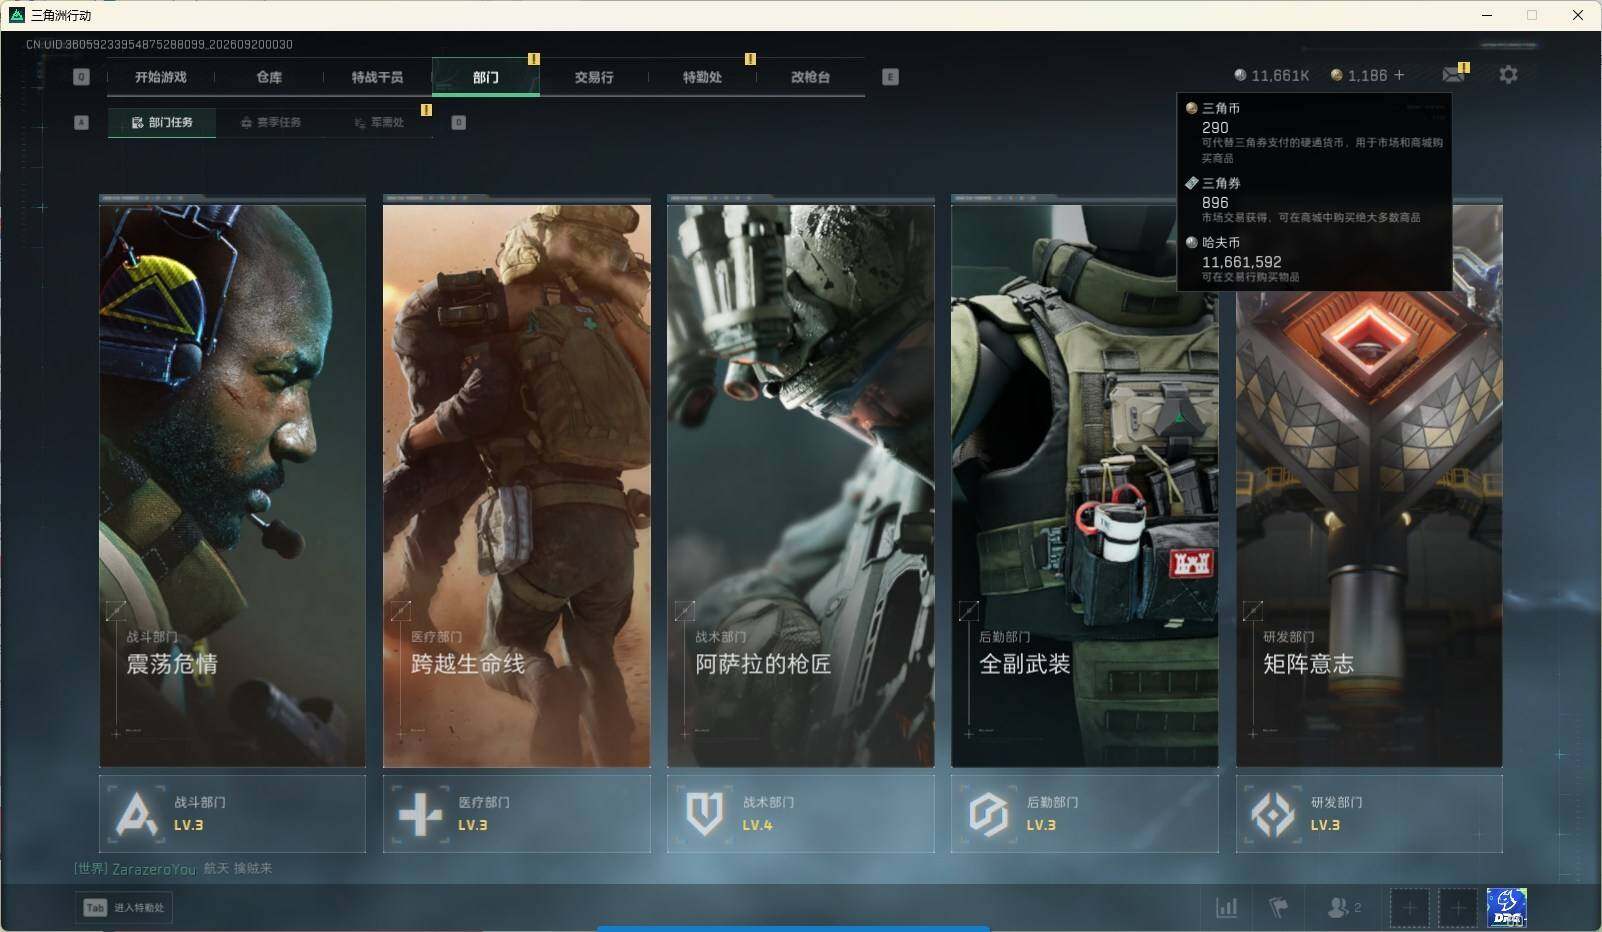The height and width of the screenshot is (932, 1602).
Task: Switch to the 仓库 tab
Action: pyautogui.click(x=269, y=77)
